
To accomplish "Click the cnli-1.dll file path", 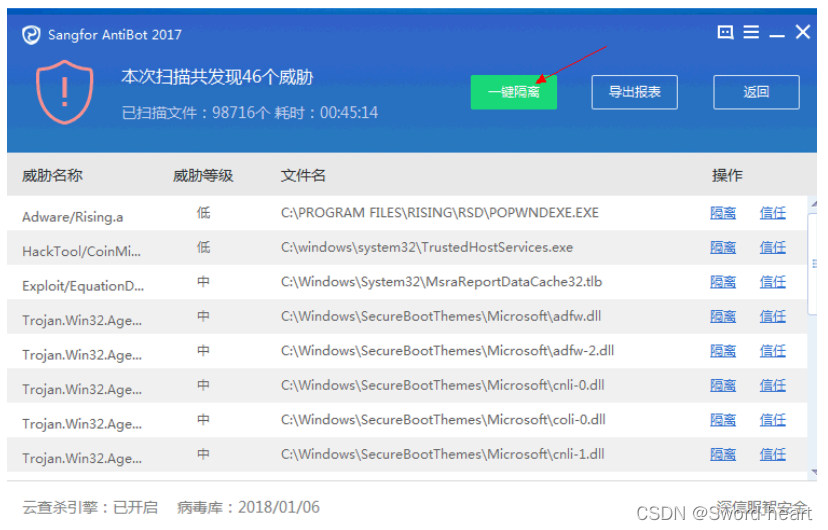I will 442,455.
